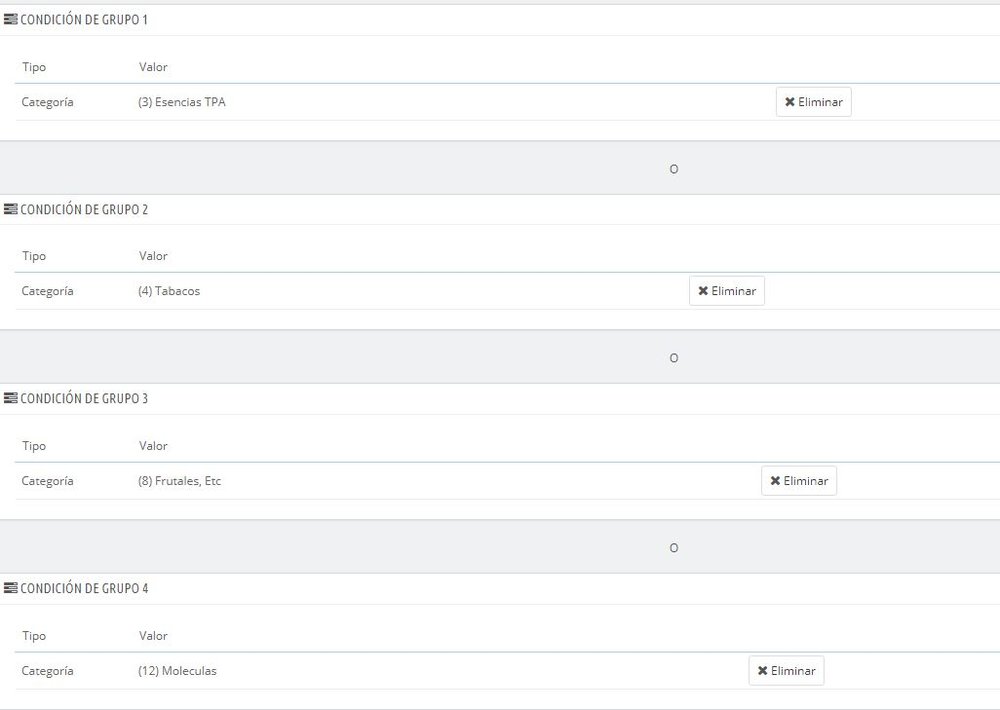The height and width of the screenshot is (710, 1000).
Task: Click the O separator above group 4
Action: pos(673,548)
